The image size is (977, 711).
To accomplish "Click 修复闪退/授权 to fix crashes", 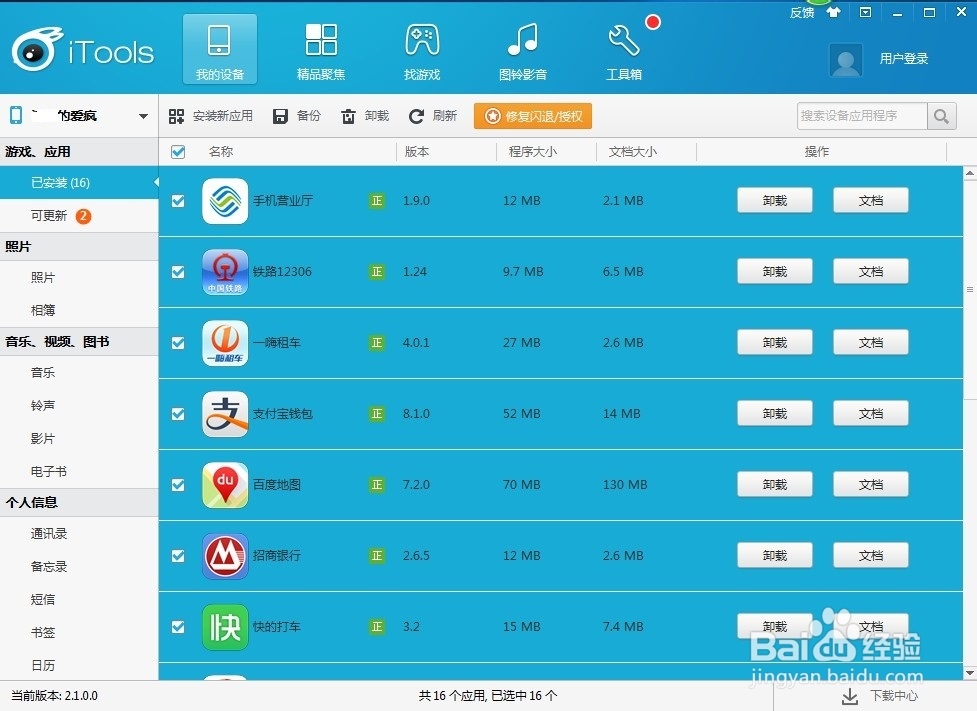I will (532, 115).
